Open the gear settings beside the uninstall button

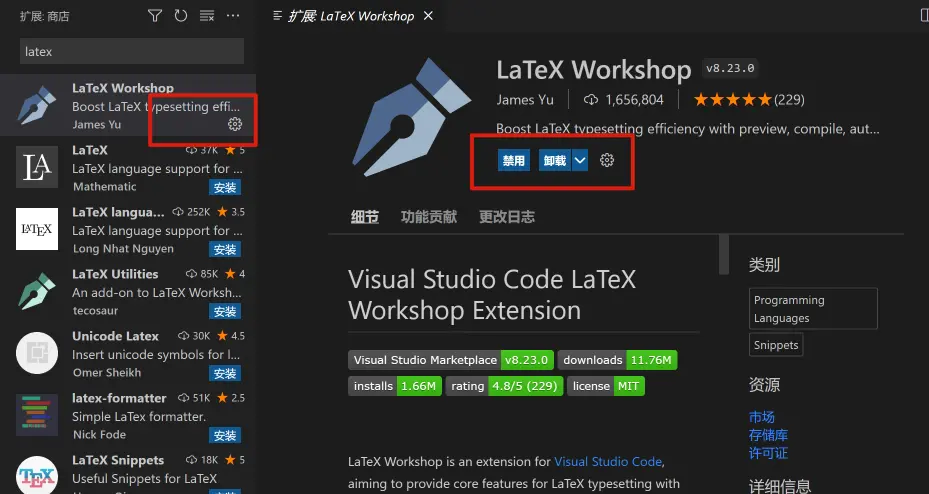click(607, 160)
